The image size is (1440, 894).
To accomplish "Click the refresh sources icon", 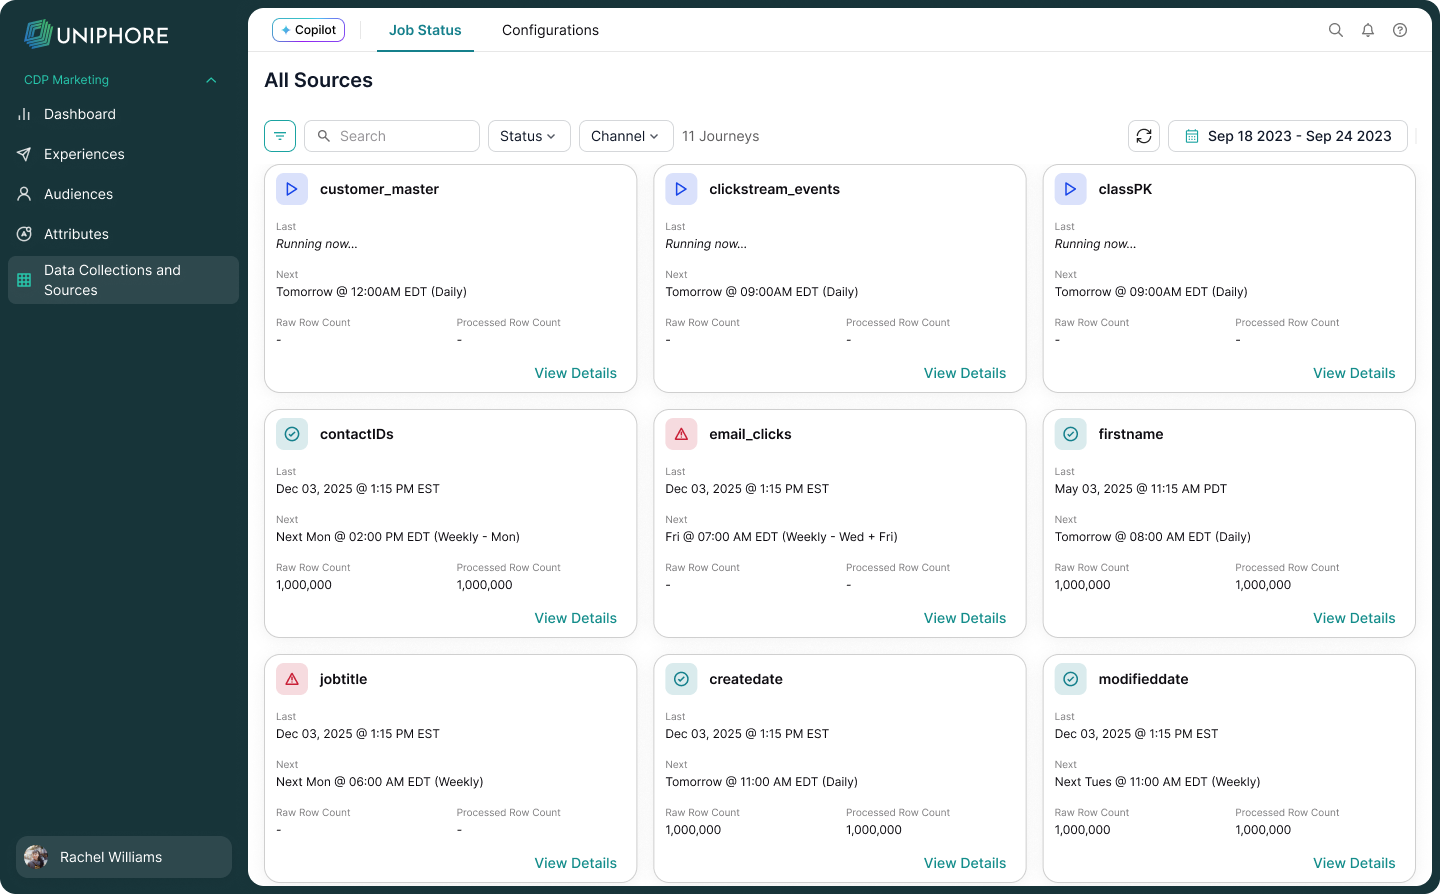I will [1144, 136].
